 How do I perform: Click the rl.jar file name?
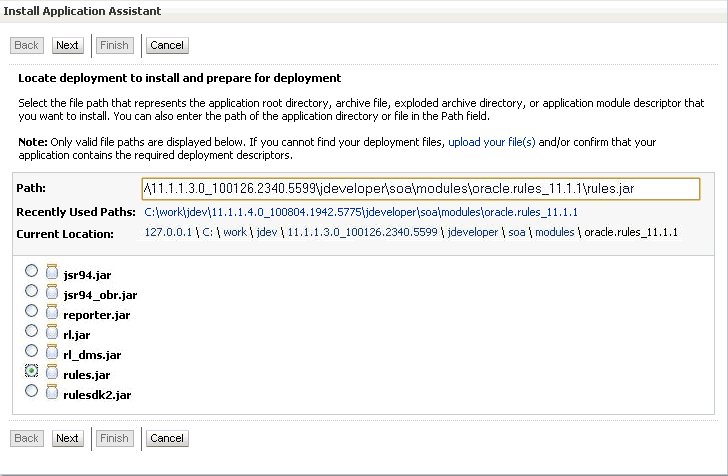click(77, 335)
